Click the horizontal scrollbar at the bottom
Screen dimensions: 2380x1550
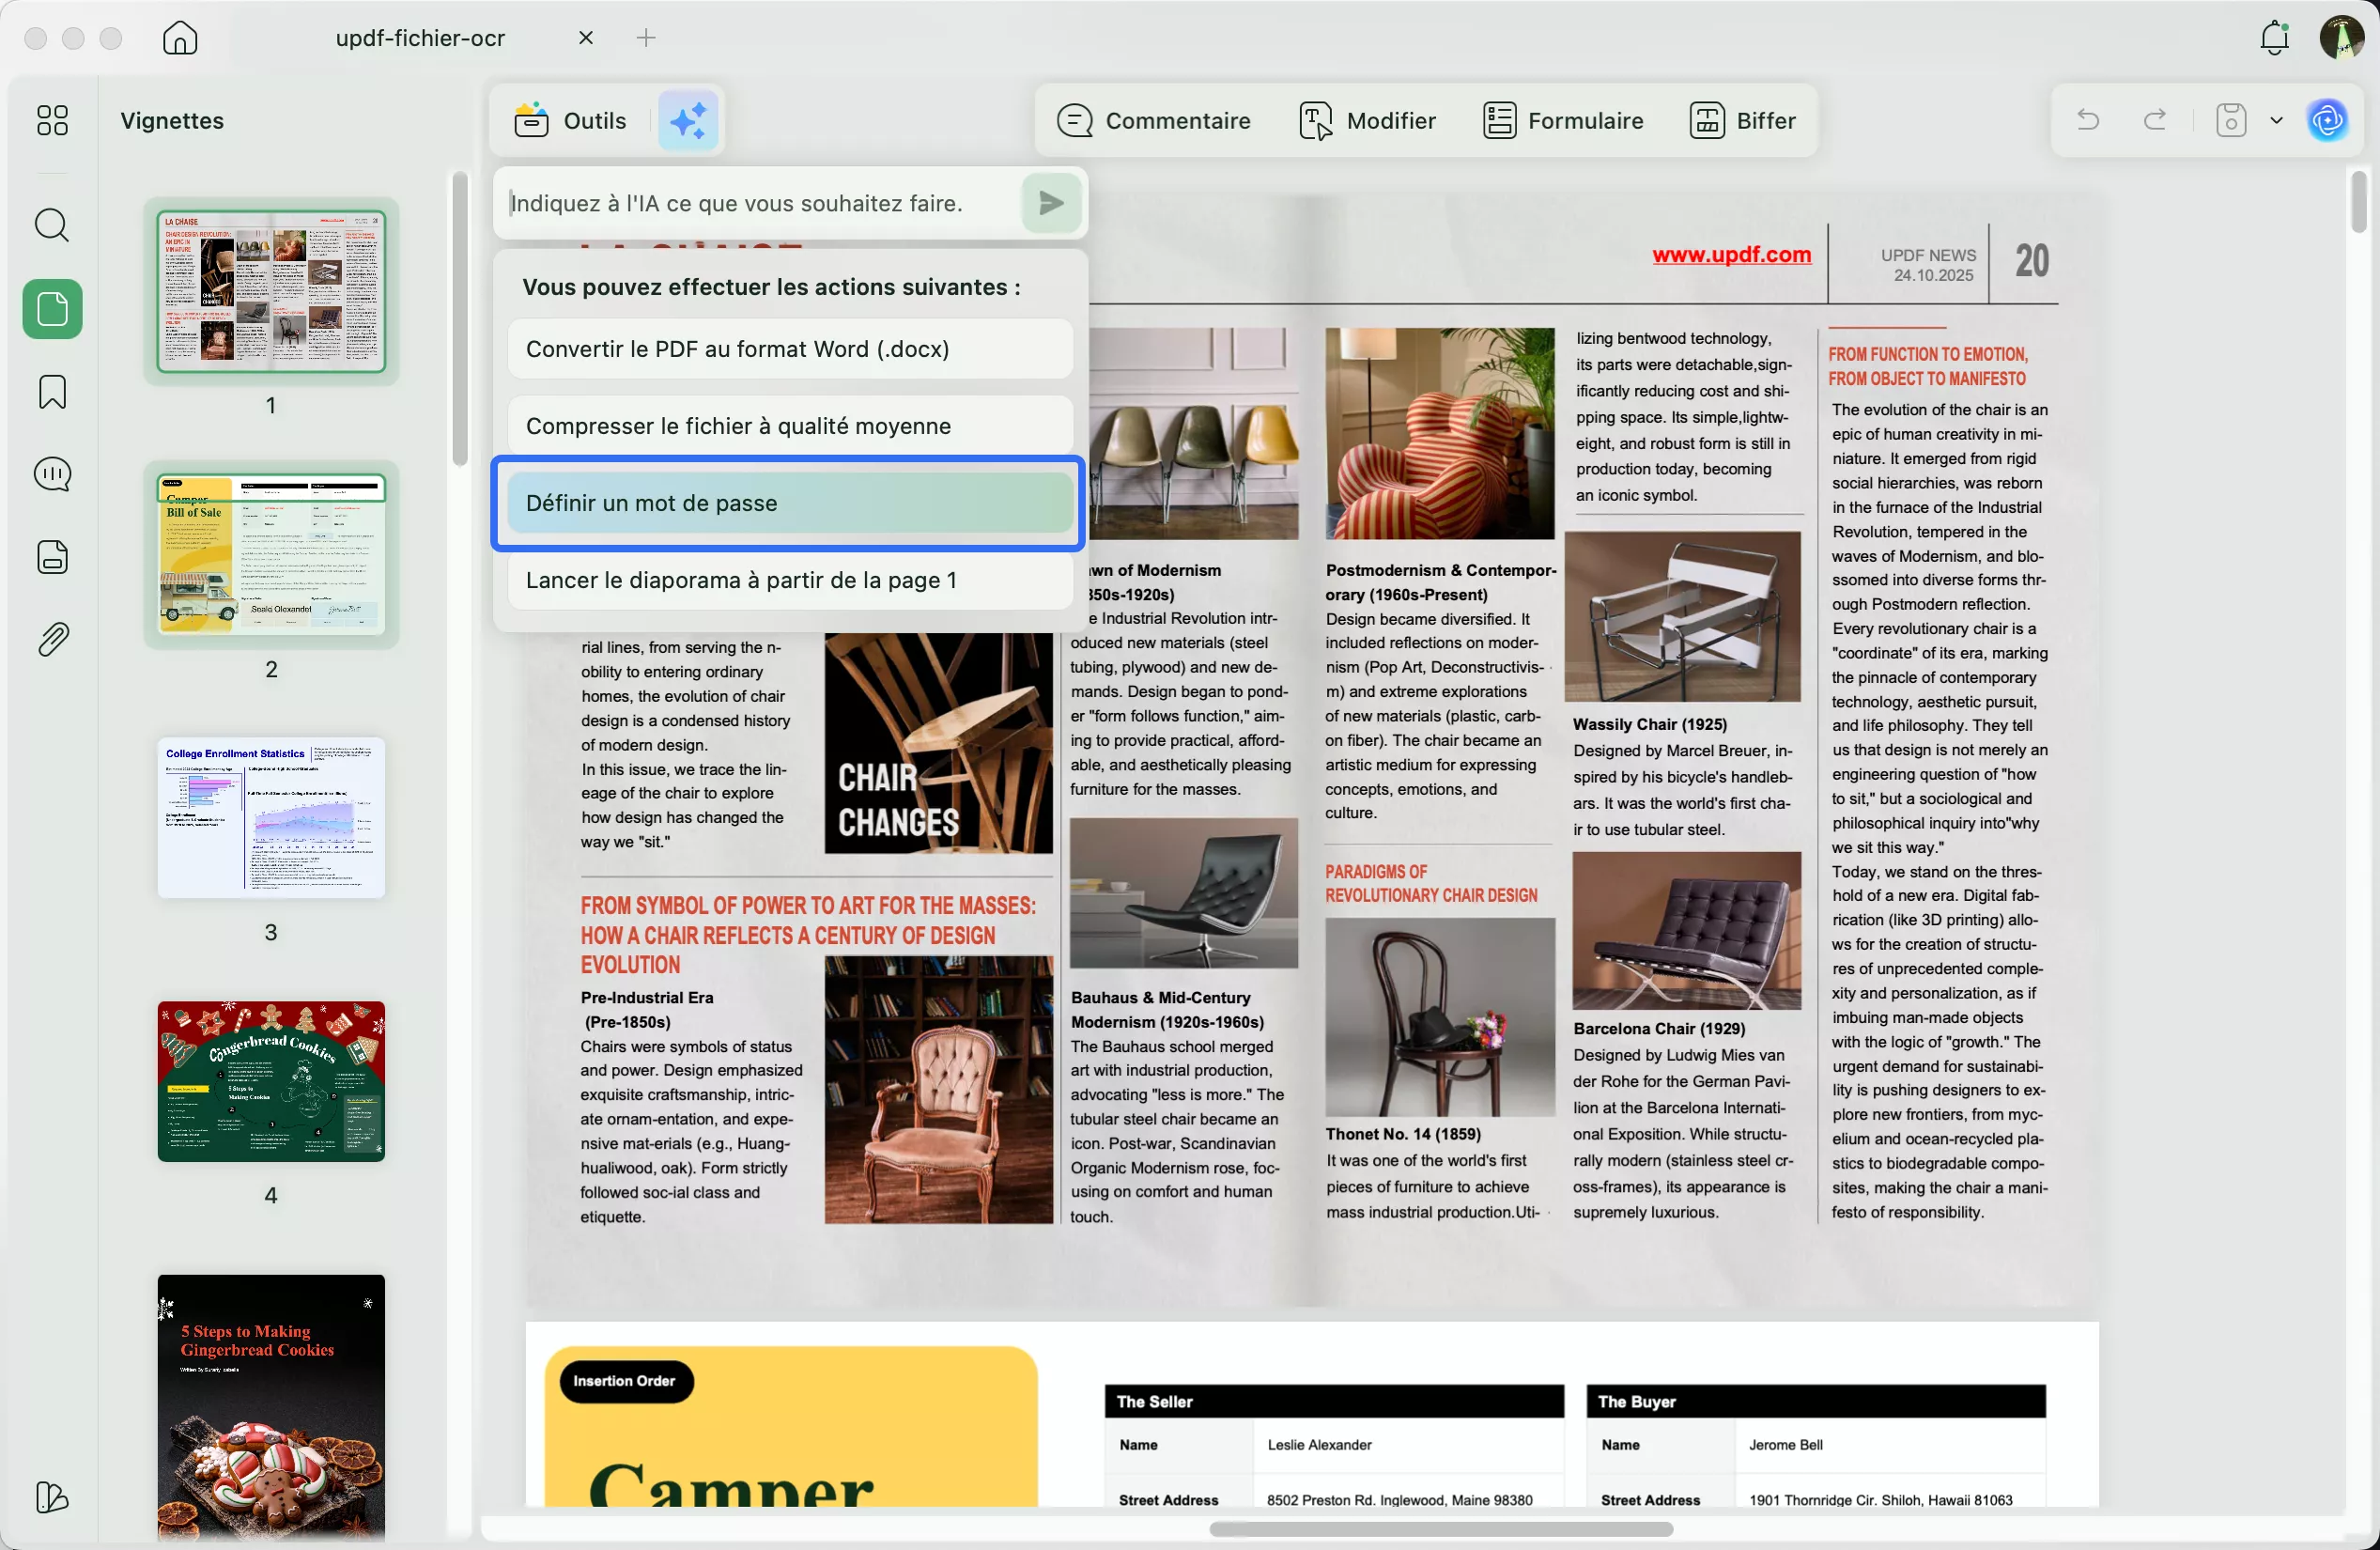coord(1440,1528)
